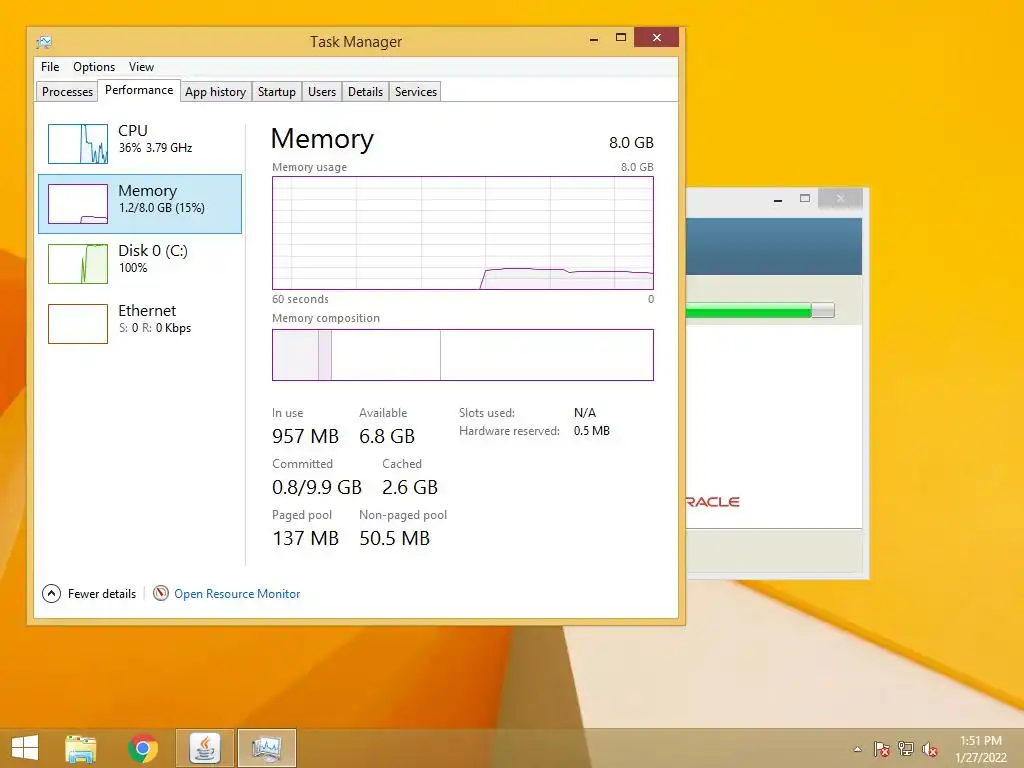The image size is (1024, 768).
Task: Click the 957 MB In use value
Action: [x=305, y=436]
